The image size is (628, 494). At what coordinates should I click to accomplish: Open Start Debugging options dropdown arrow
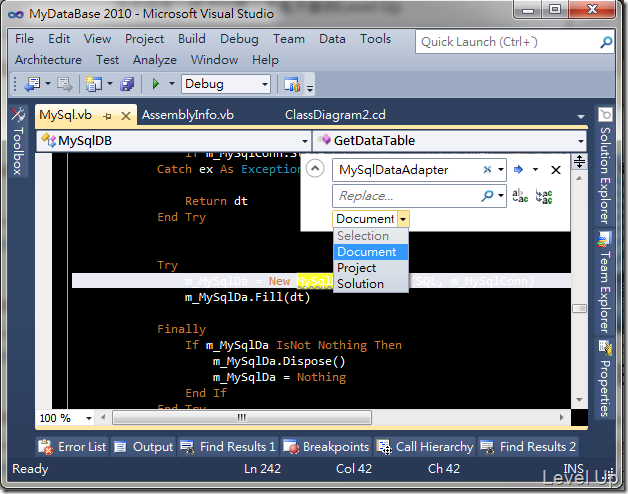[172, 84]
